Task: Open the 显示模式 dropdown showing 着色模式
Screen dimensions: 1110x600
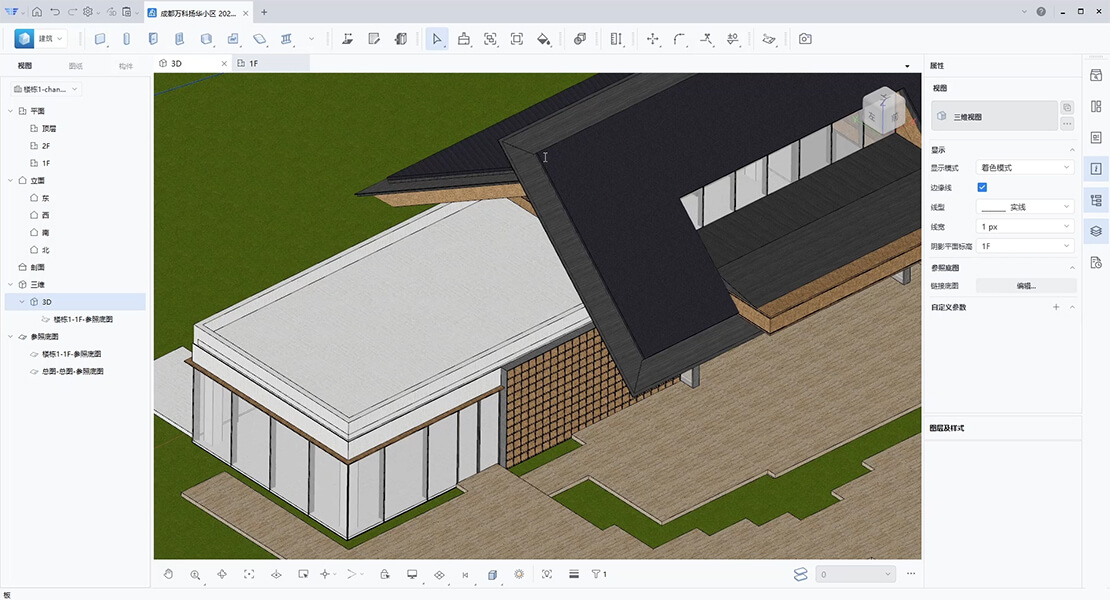Action: point(1025,168)
